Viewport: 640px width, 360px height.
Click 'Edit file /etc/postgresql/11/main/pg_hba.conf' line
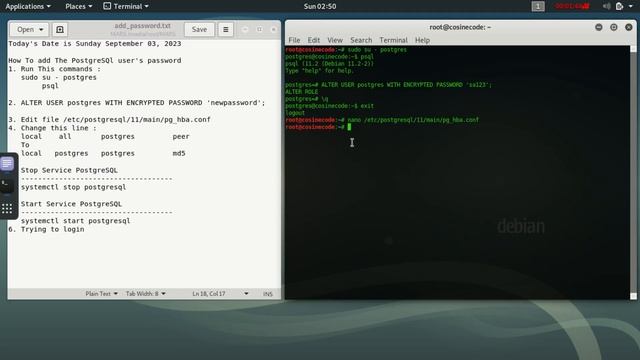tap(109, 120)
